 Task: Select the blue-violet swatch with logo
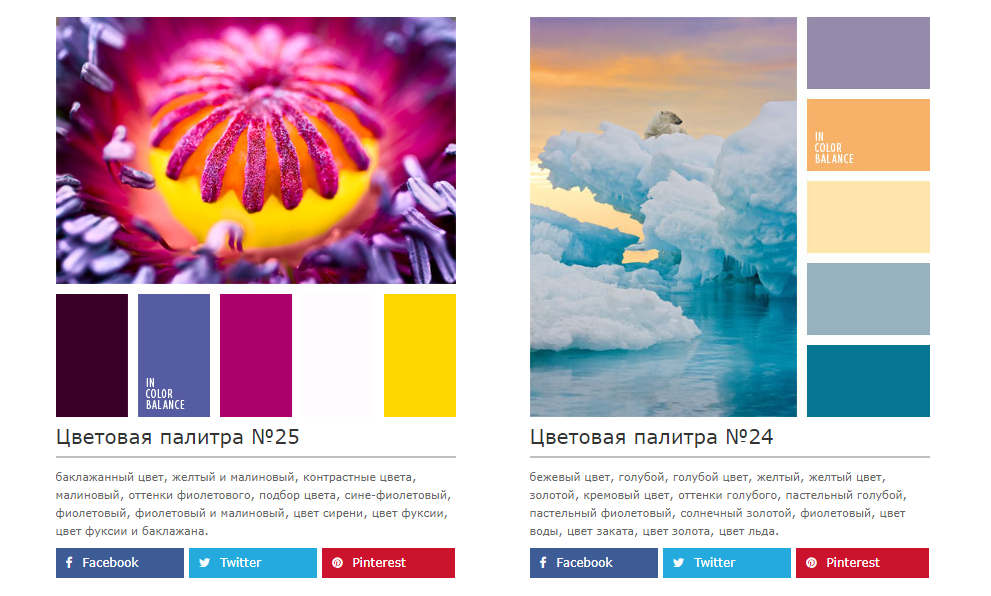tap(174, 355)
